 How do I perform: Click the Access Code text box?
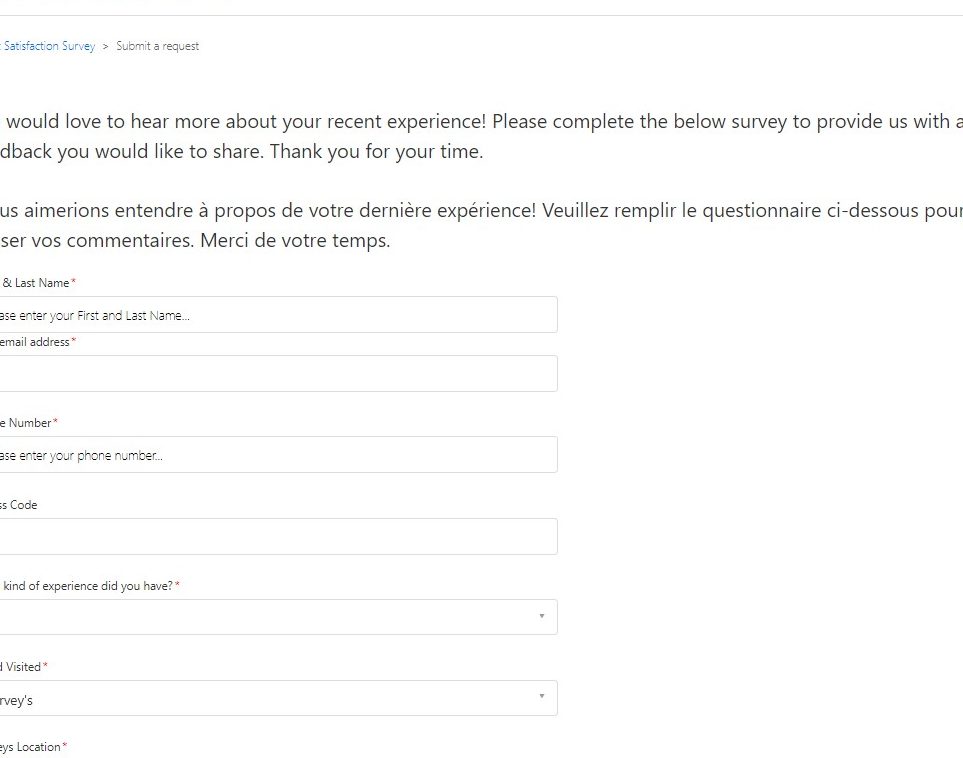click(x=277, y=537)
